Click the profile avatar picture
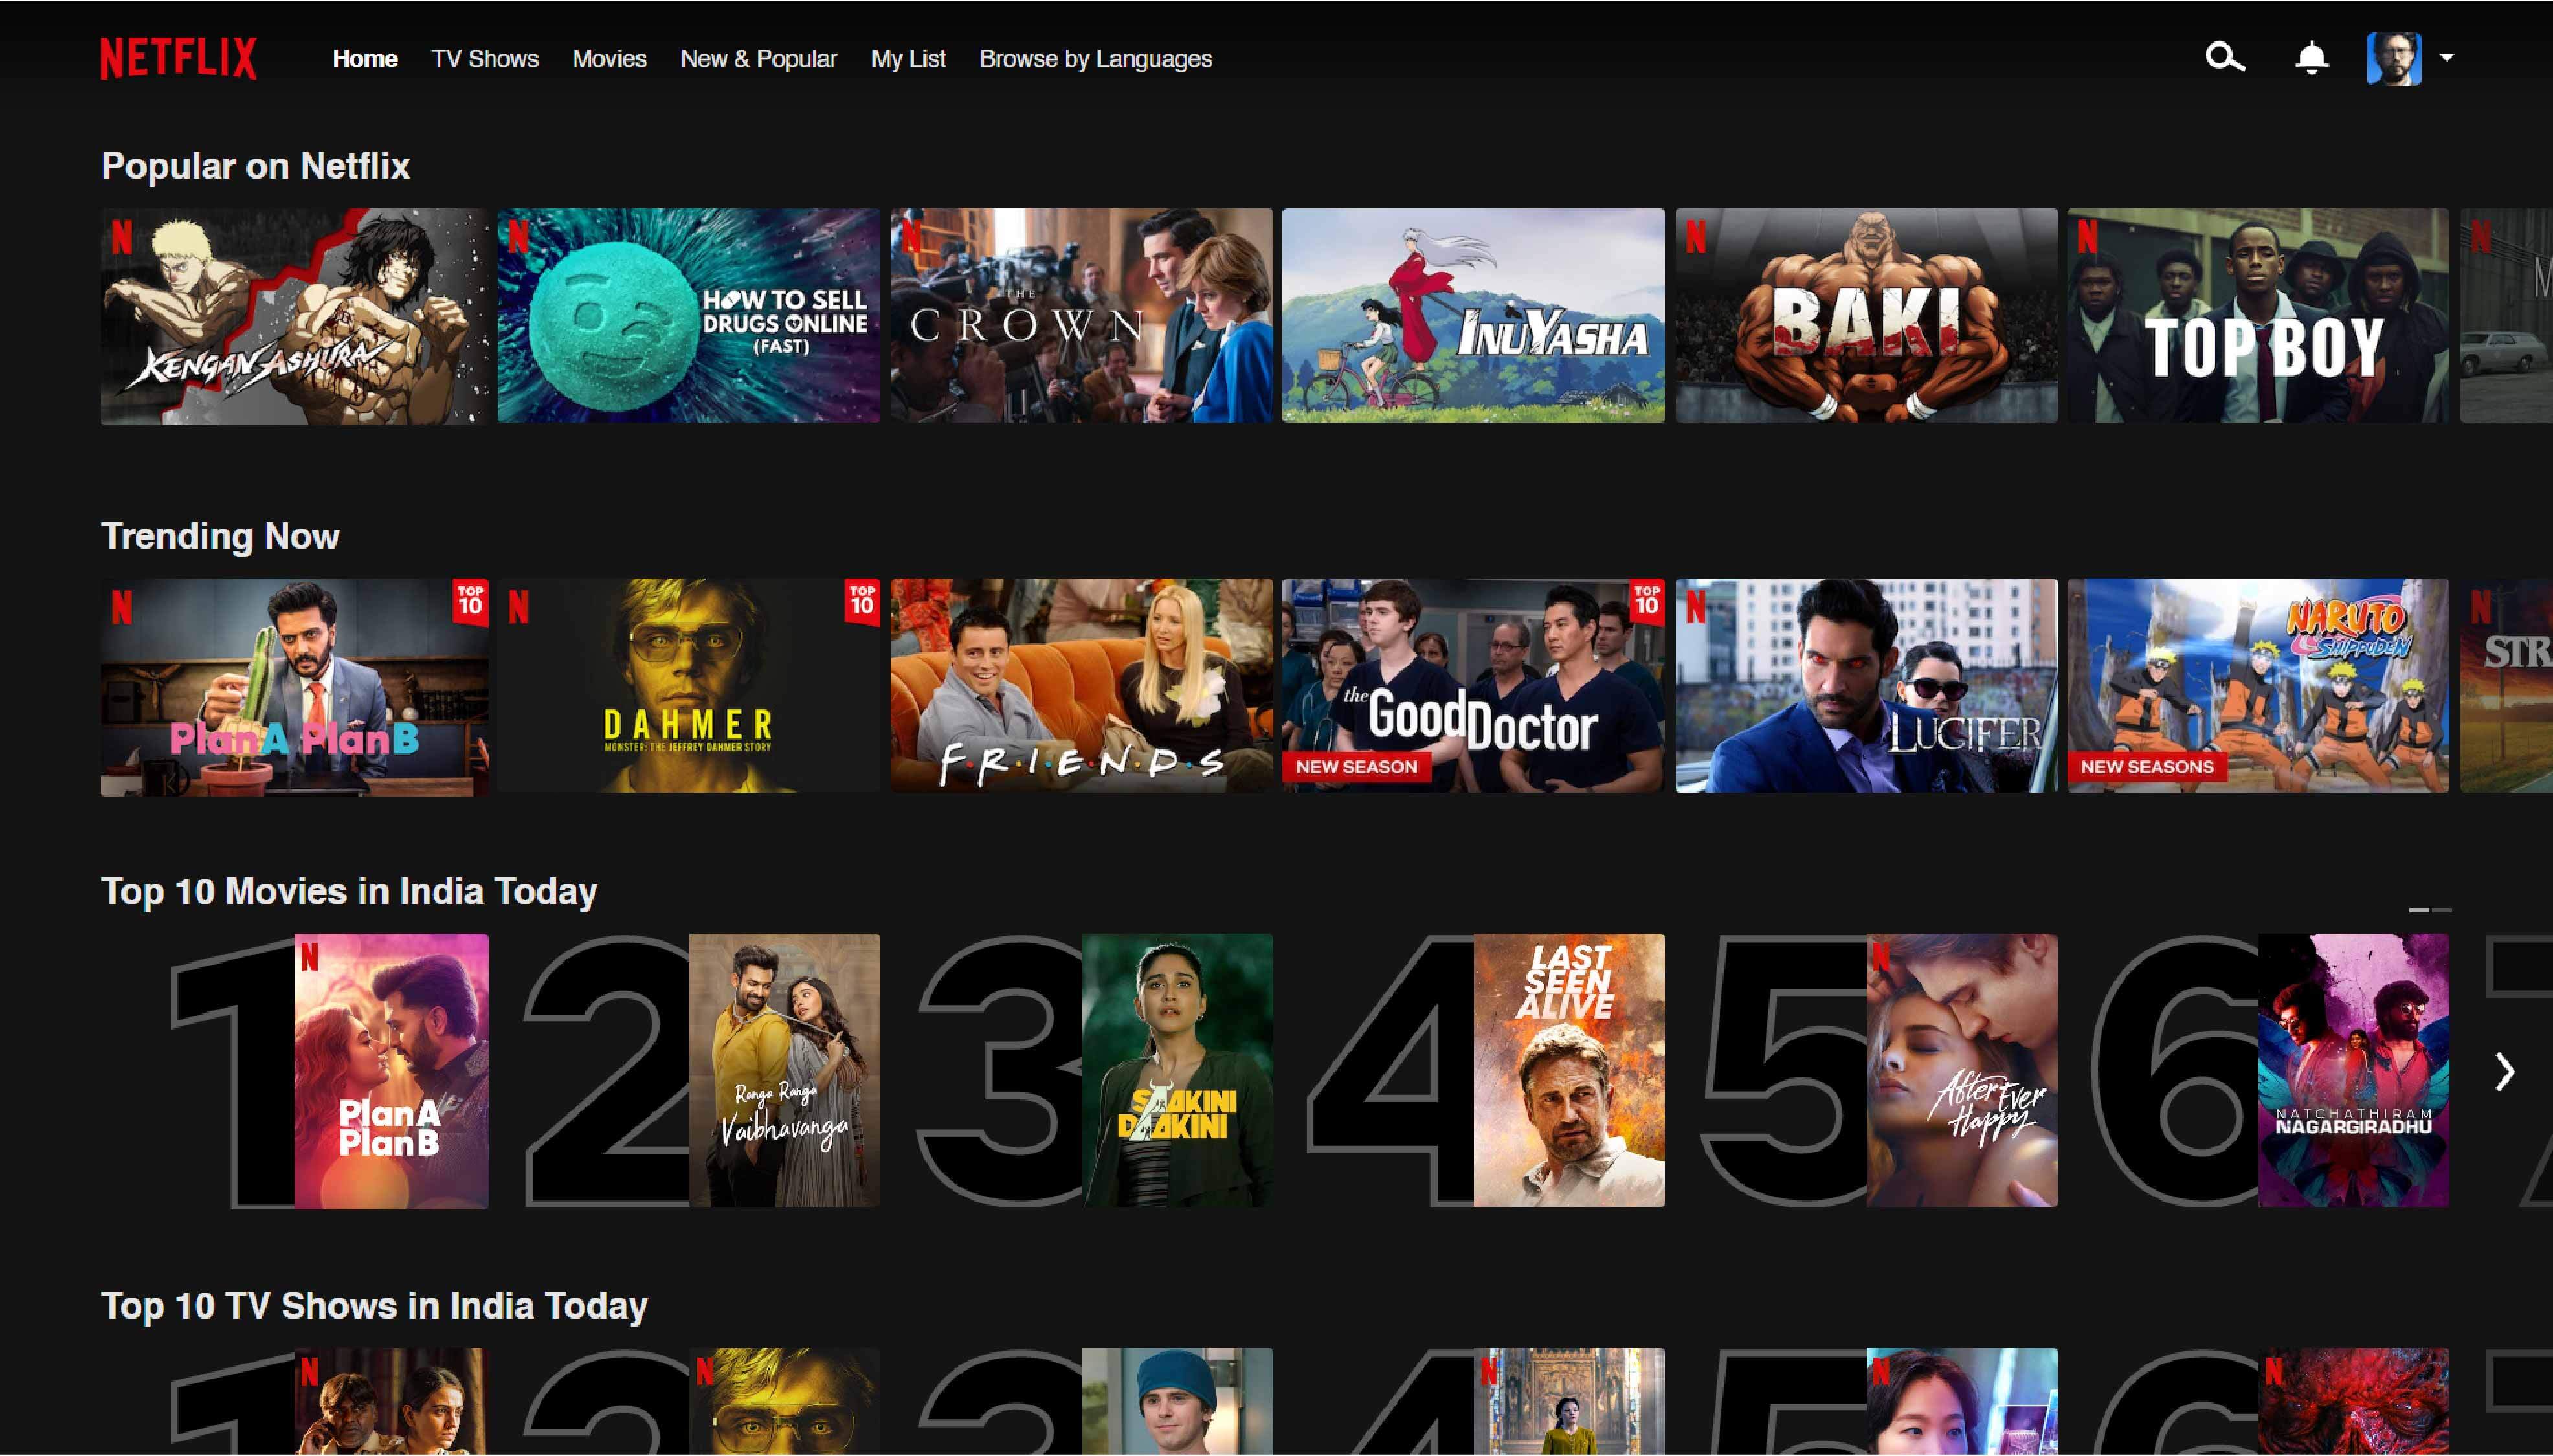 [2393, 58]
